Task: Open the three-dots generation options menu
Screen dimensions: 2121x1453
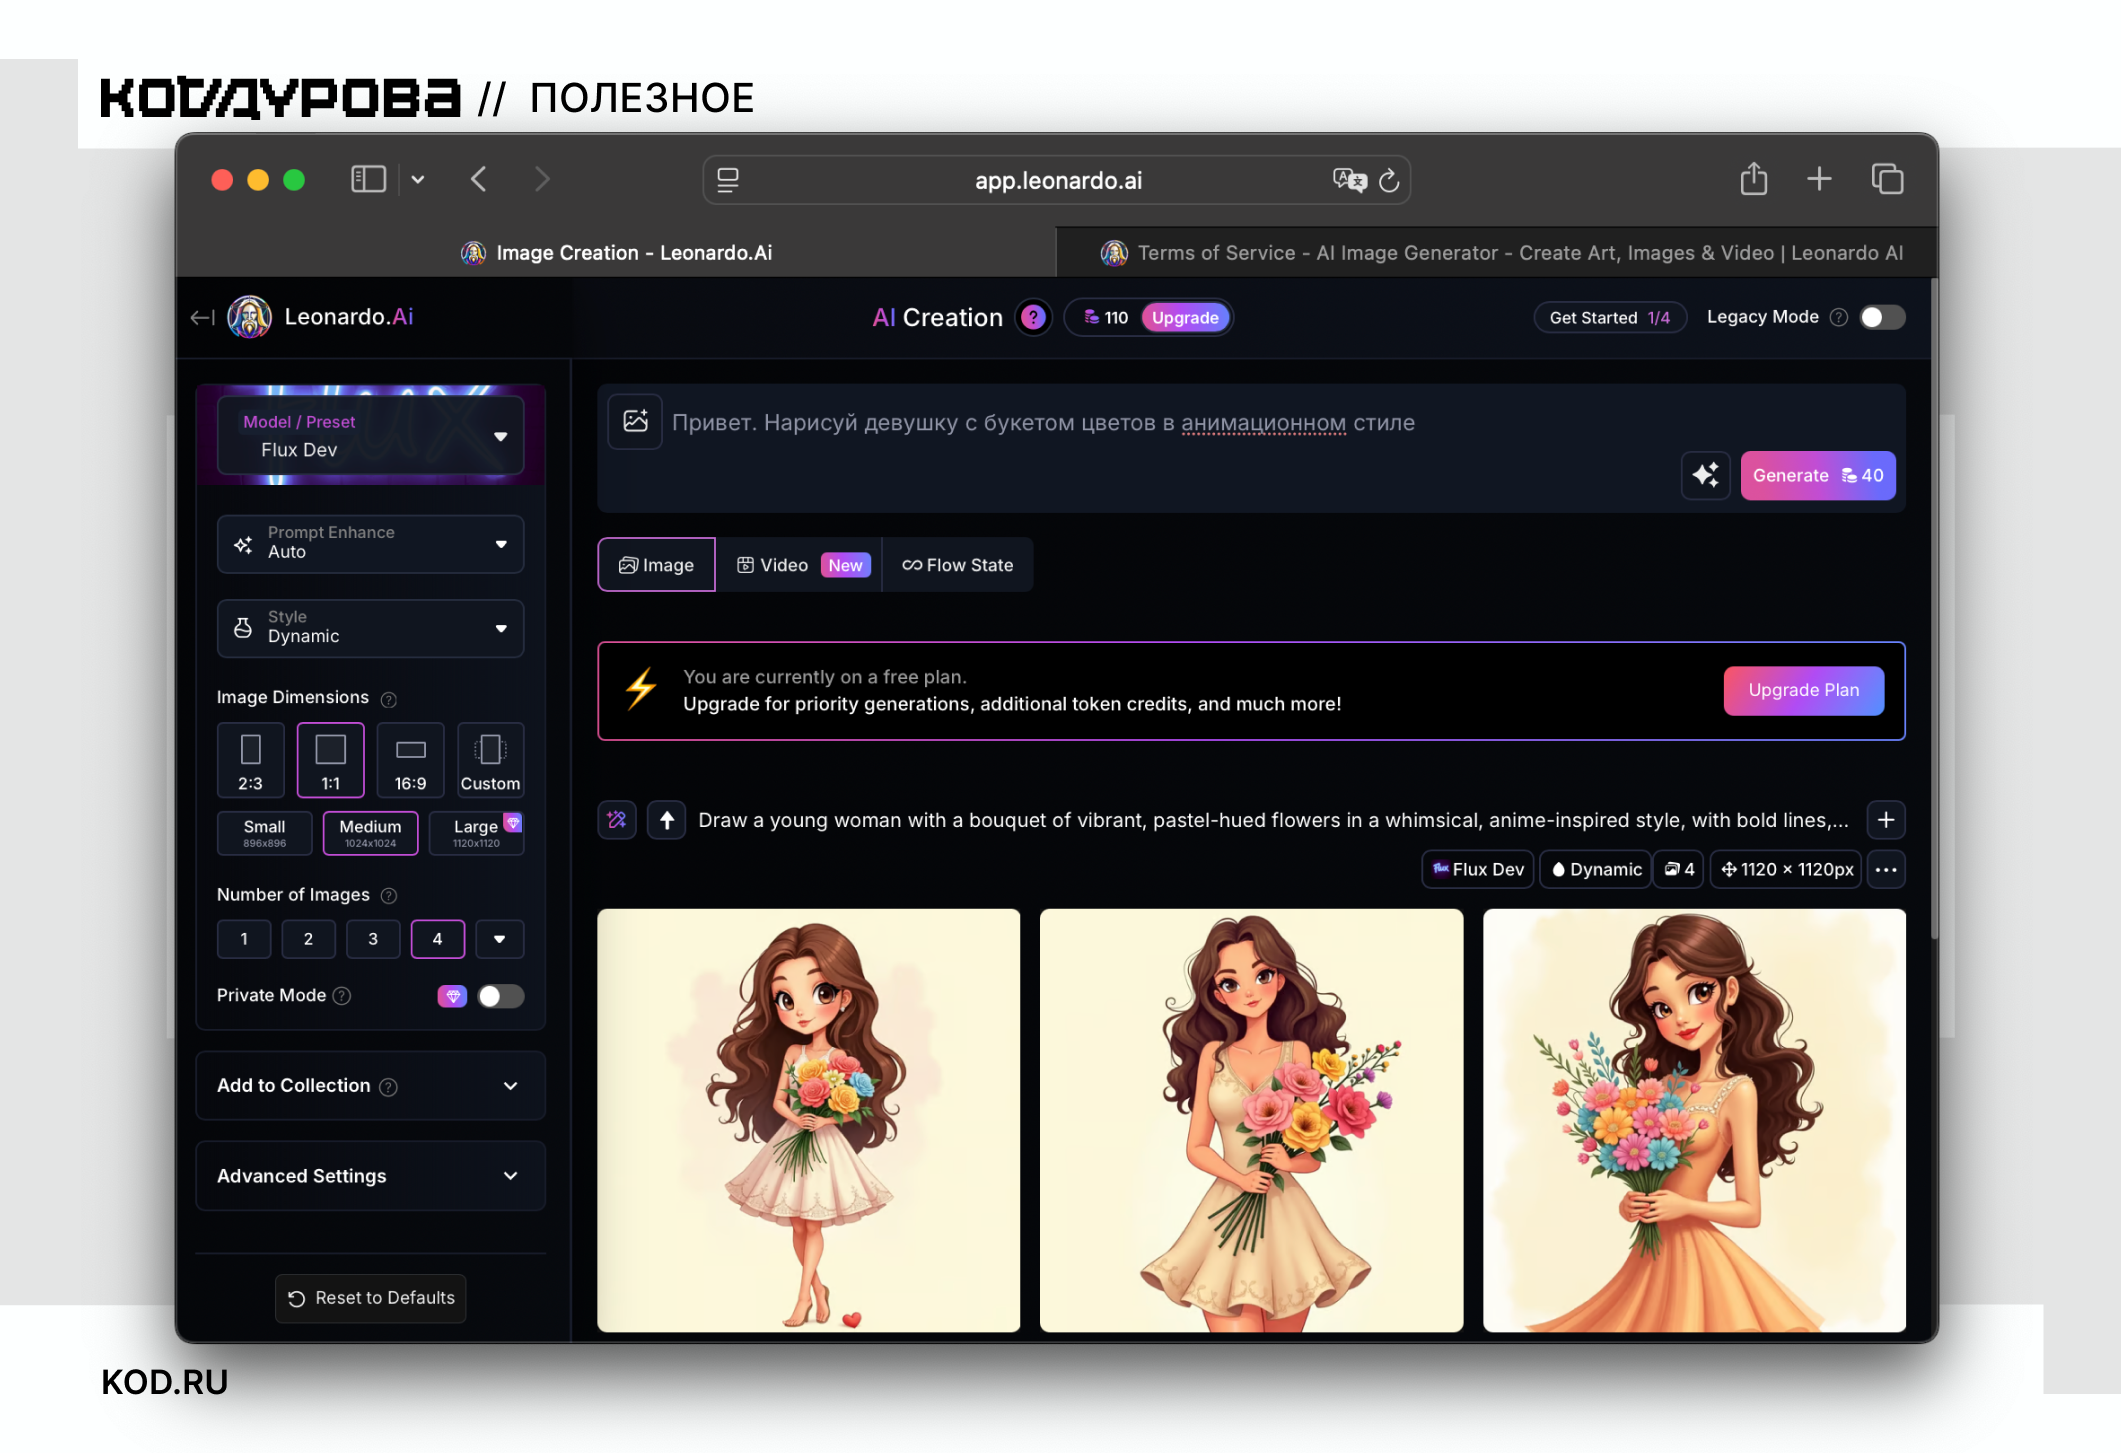Action: pos(1886,870)
